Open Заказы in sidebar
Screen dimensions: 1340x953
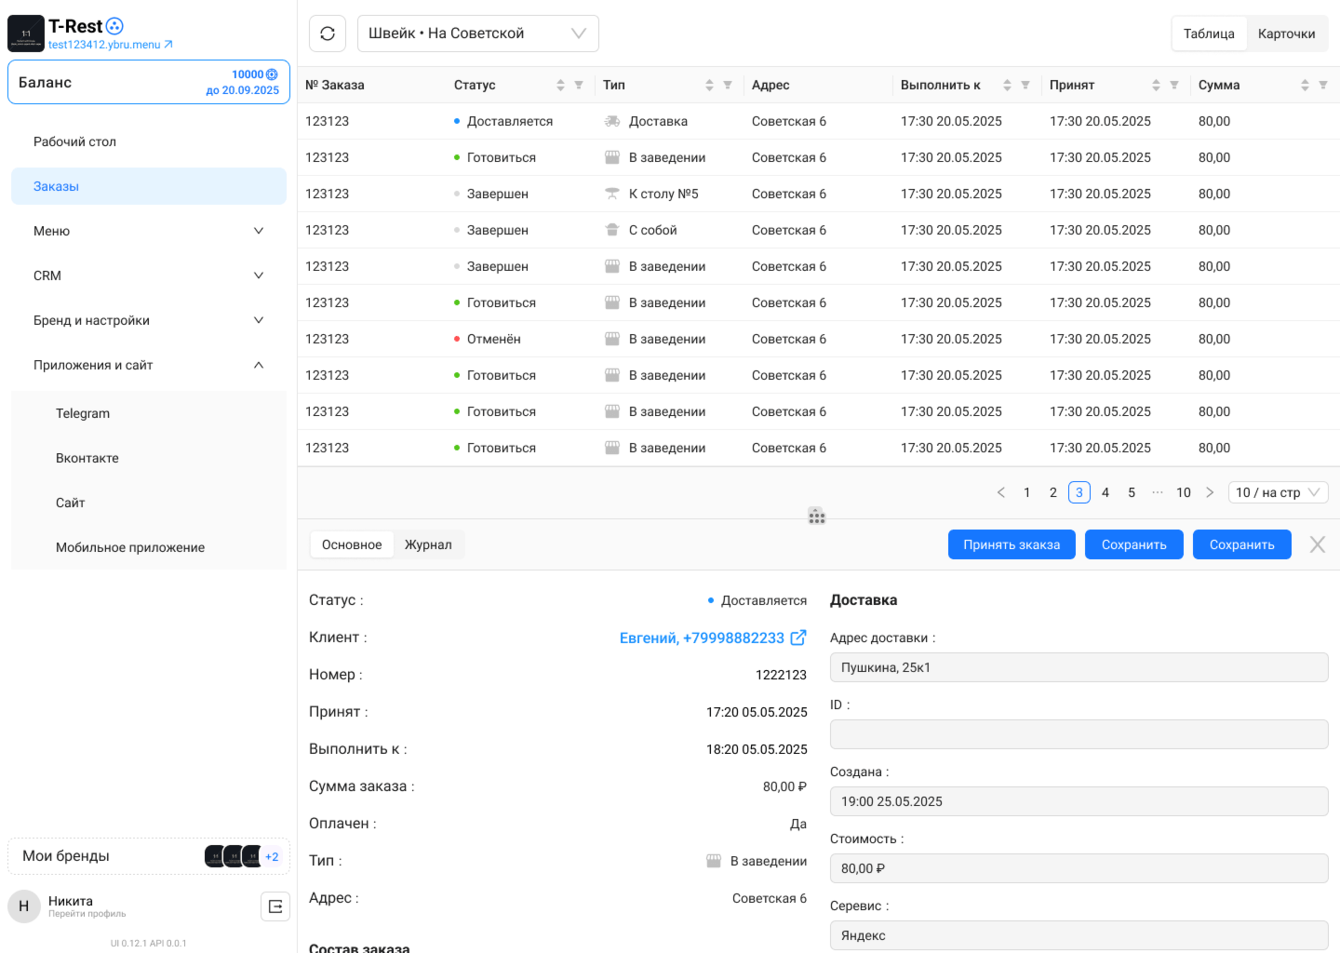point(149,186)
